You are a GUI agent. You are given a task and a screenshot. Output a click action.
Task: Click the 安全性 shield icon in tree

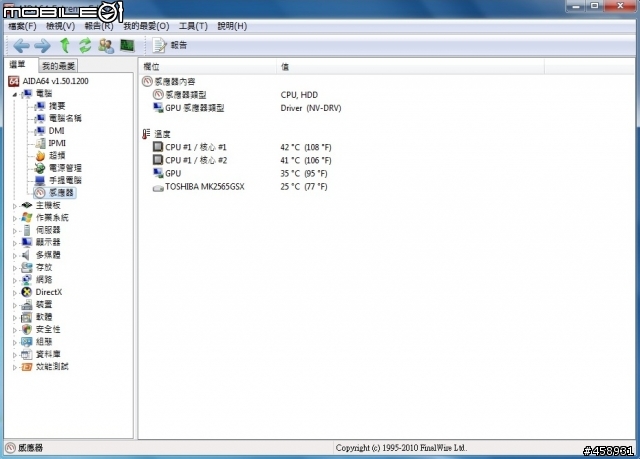(x=27, y=329)
